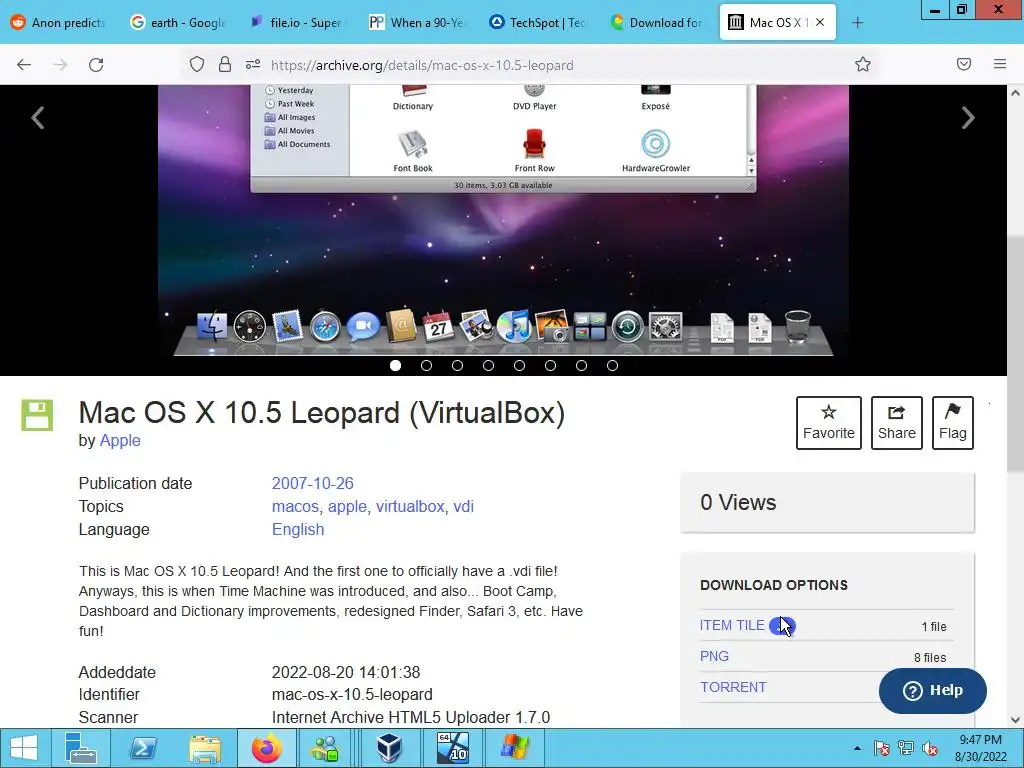Switch to the TechSpot tab
Image resolution: width=1024 pixels, height=768 pixels.
[x=536, y=22]
